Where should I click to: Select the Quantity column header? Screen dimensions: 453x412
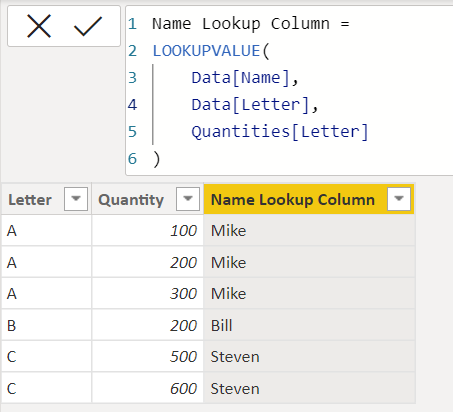click(148, 199)
